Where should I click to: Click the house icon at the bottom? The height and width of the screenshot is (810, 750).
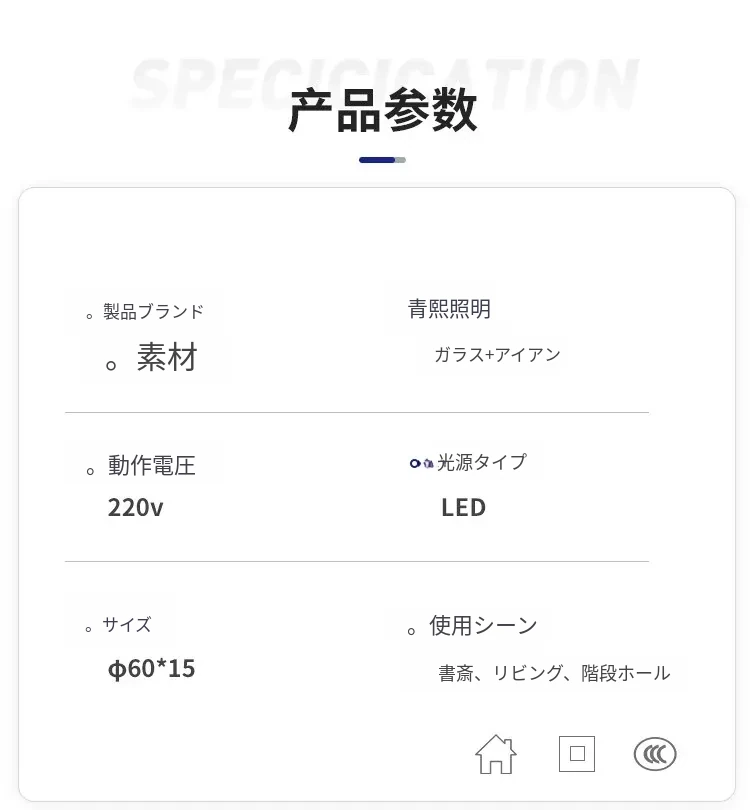point(496,753)
